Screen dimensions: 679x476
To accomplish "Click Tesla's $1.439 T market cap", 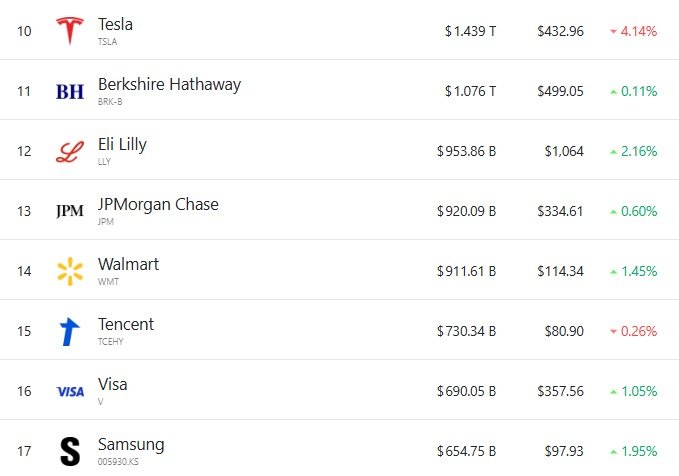I will tap(470, 31).
